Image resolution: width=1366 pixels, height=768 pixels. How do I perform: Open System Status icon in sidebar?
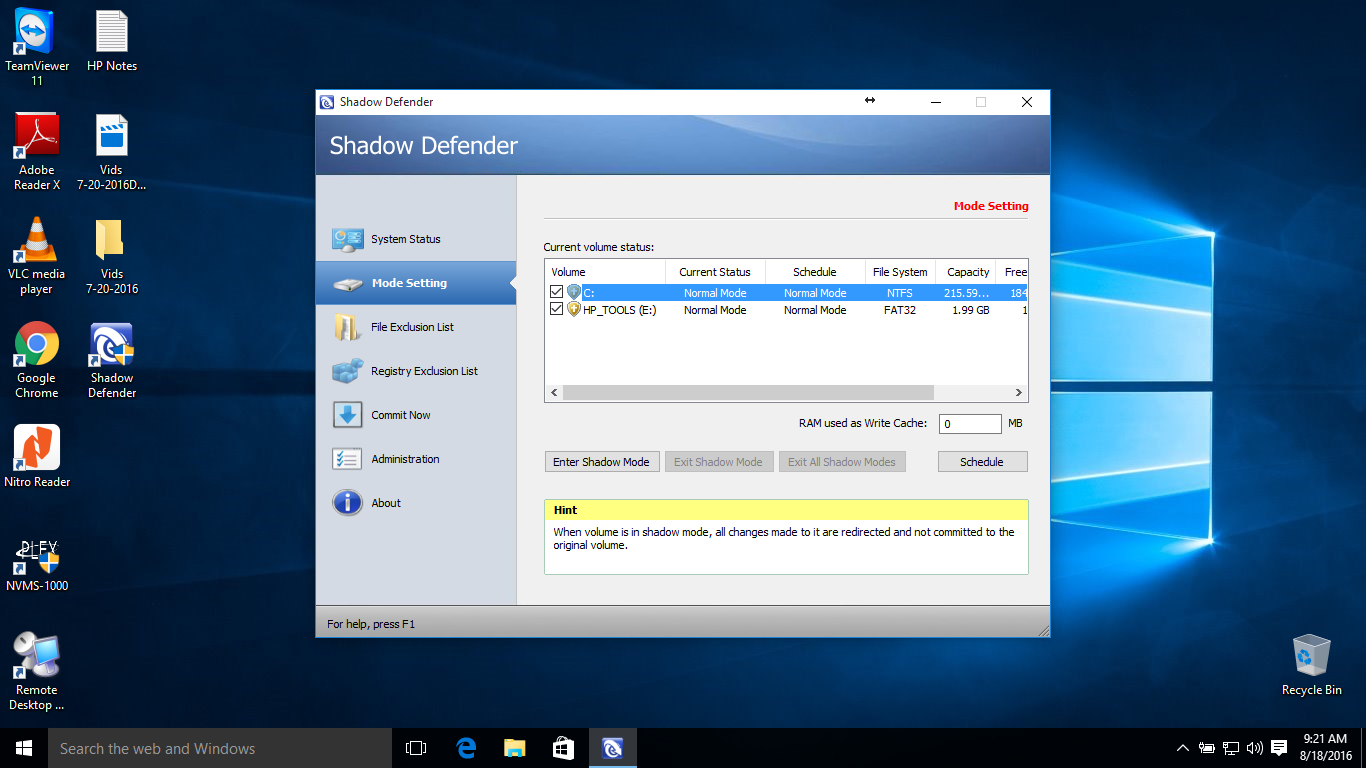click(347, 240)
